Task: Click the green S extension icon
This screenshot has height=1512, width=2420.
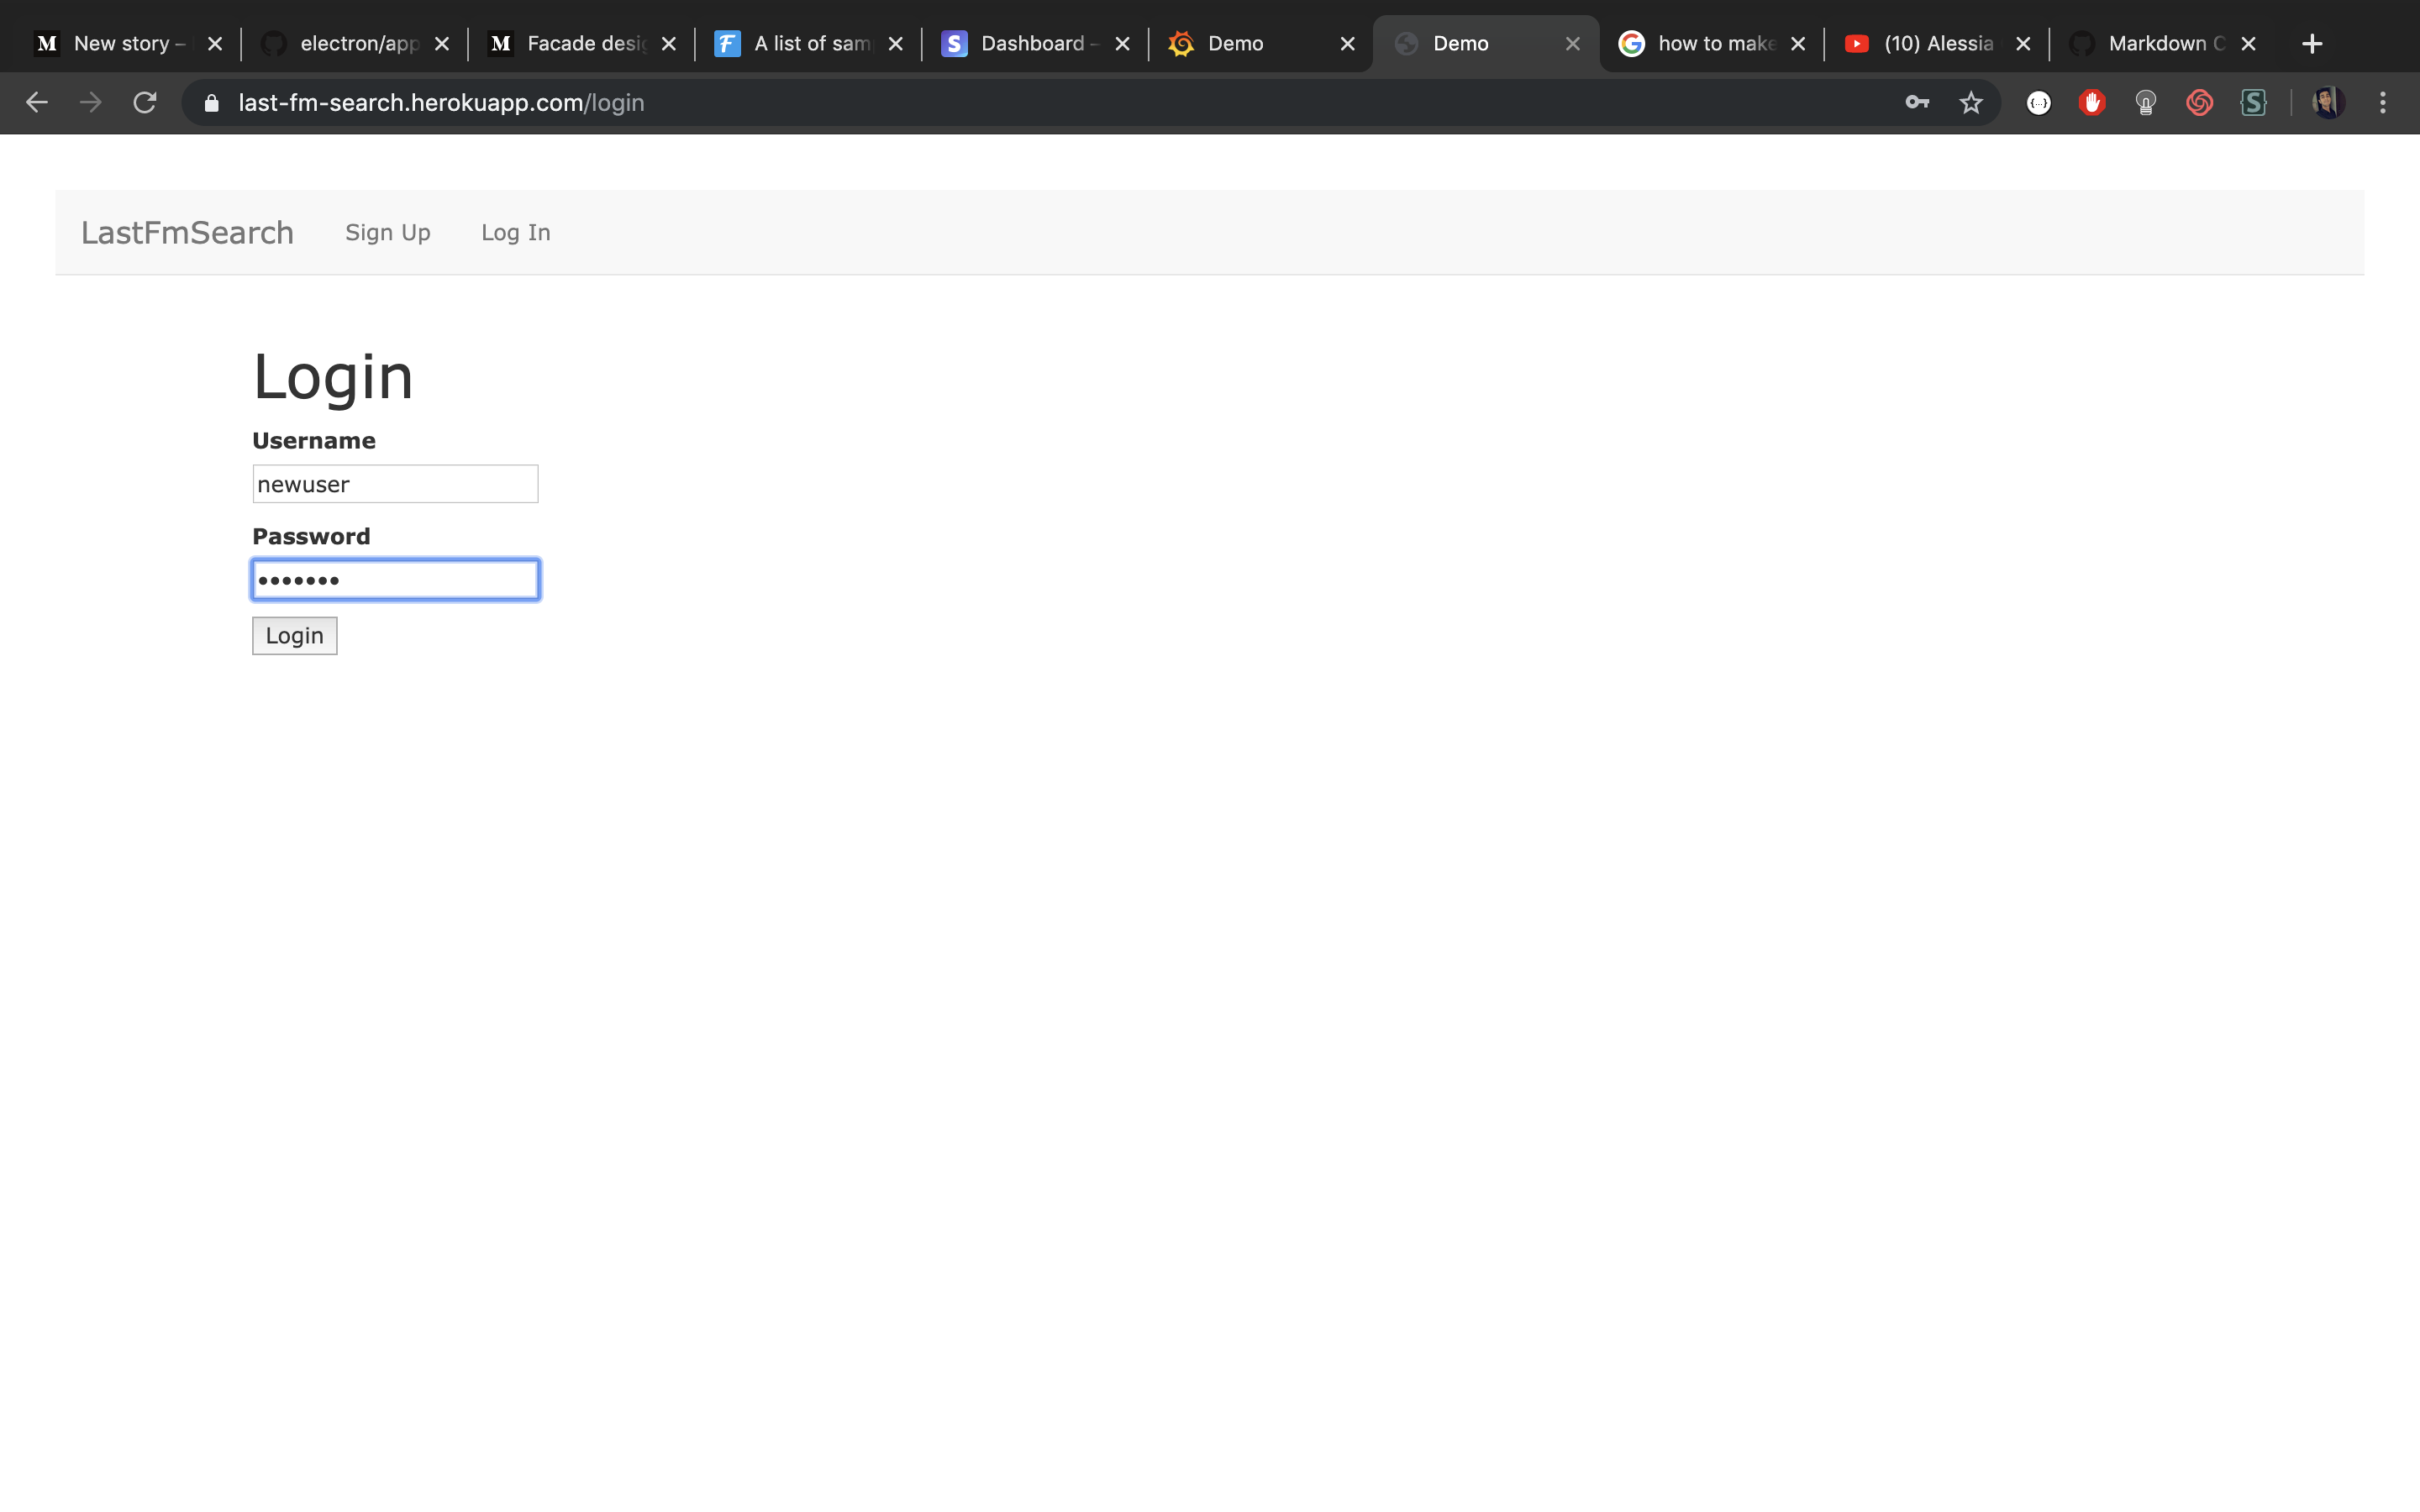Action: tap(2253, 102)
